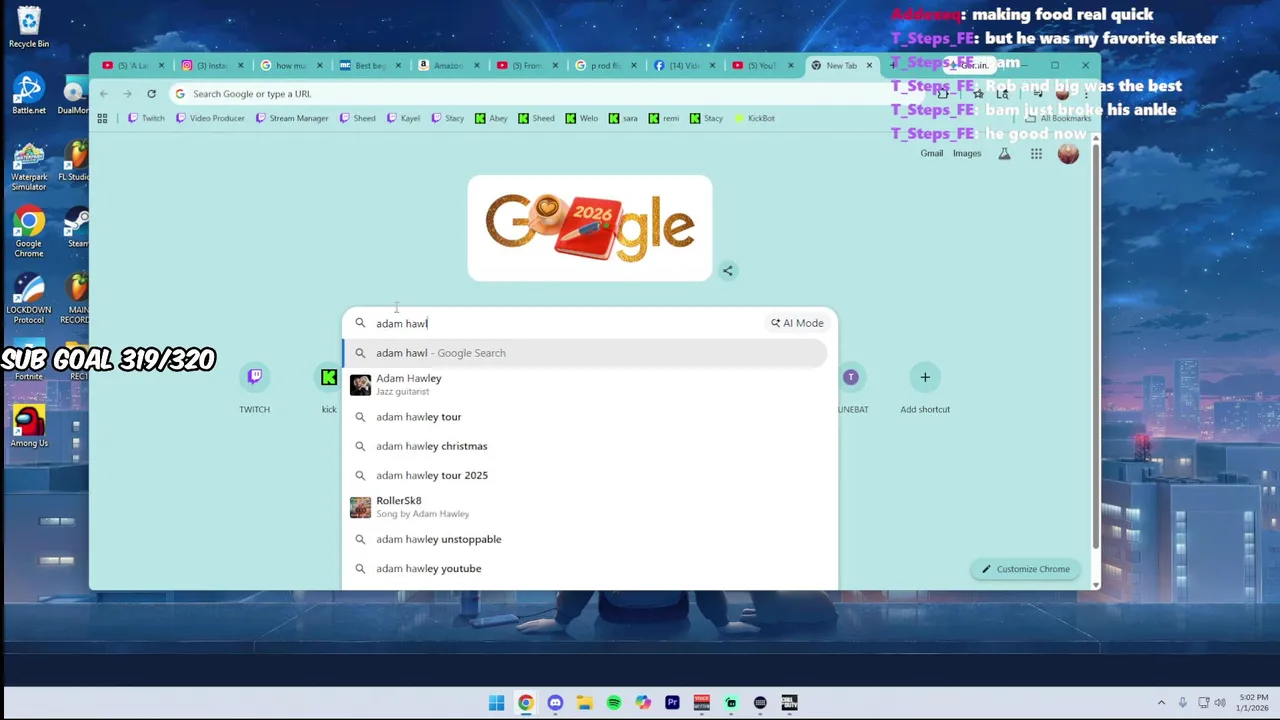Open the TWITCH shortcut tile
This screenshot has height=720, width=1280.
[x=255, y=388]
